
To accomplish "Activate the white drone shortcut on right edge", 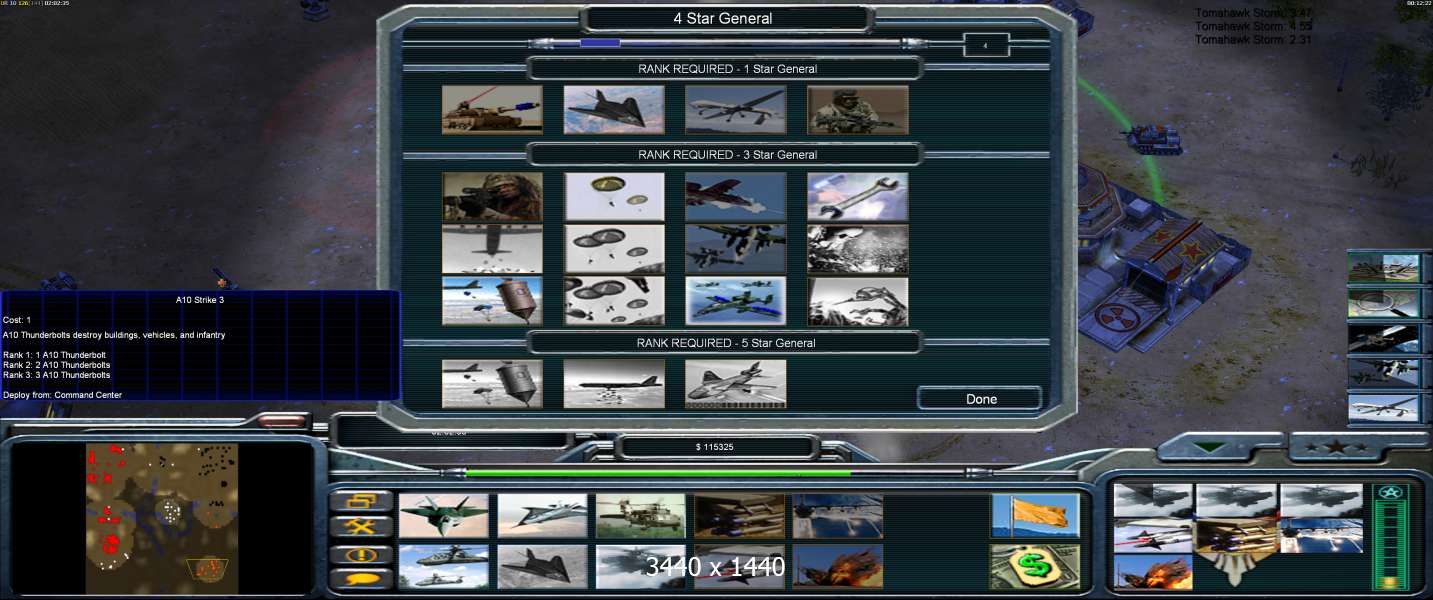I will [x=1385, y=407].
